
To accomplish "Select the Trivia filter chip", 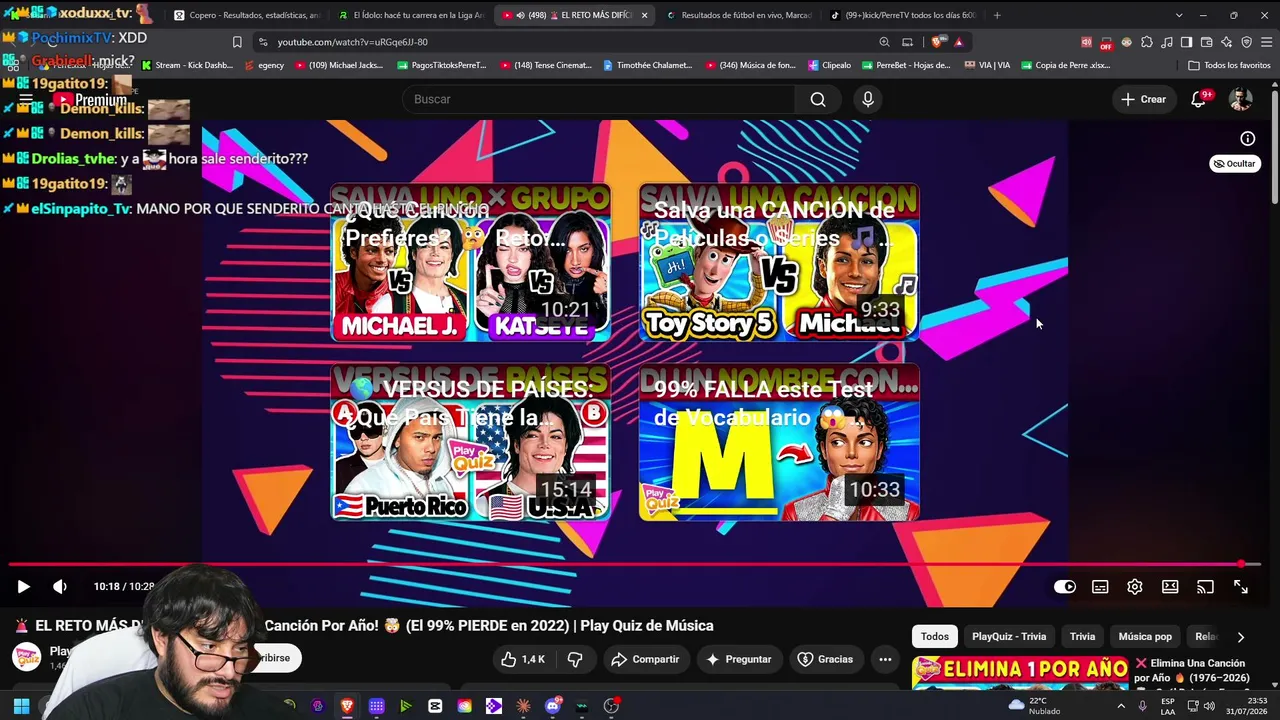I will (x=1082, y=636).
